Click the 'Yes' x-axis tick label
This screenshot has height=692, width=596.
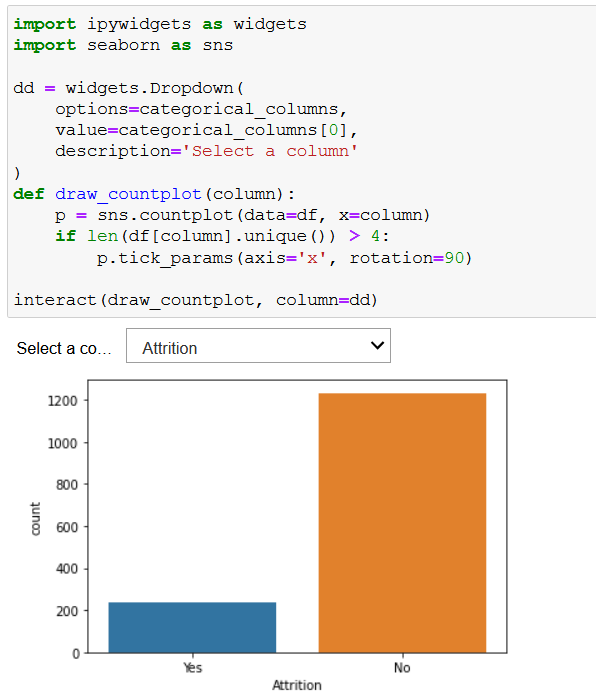tap(192, 668)
